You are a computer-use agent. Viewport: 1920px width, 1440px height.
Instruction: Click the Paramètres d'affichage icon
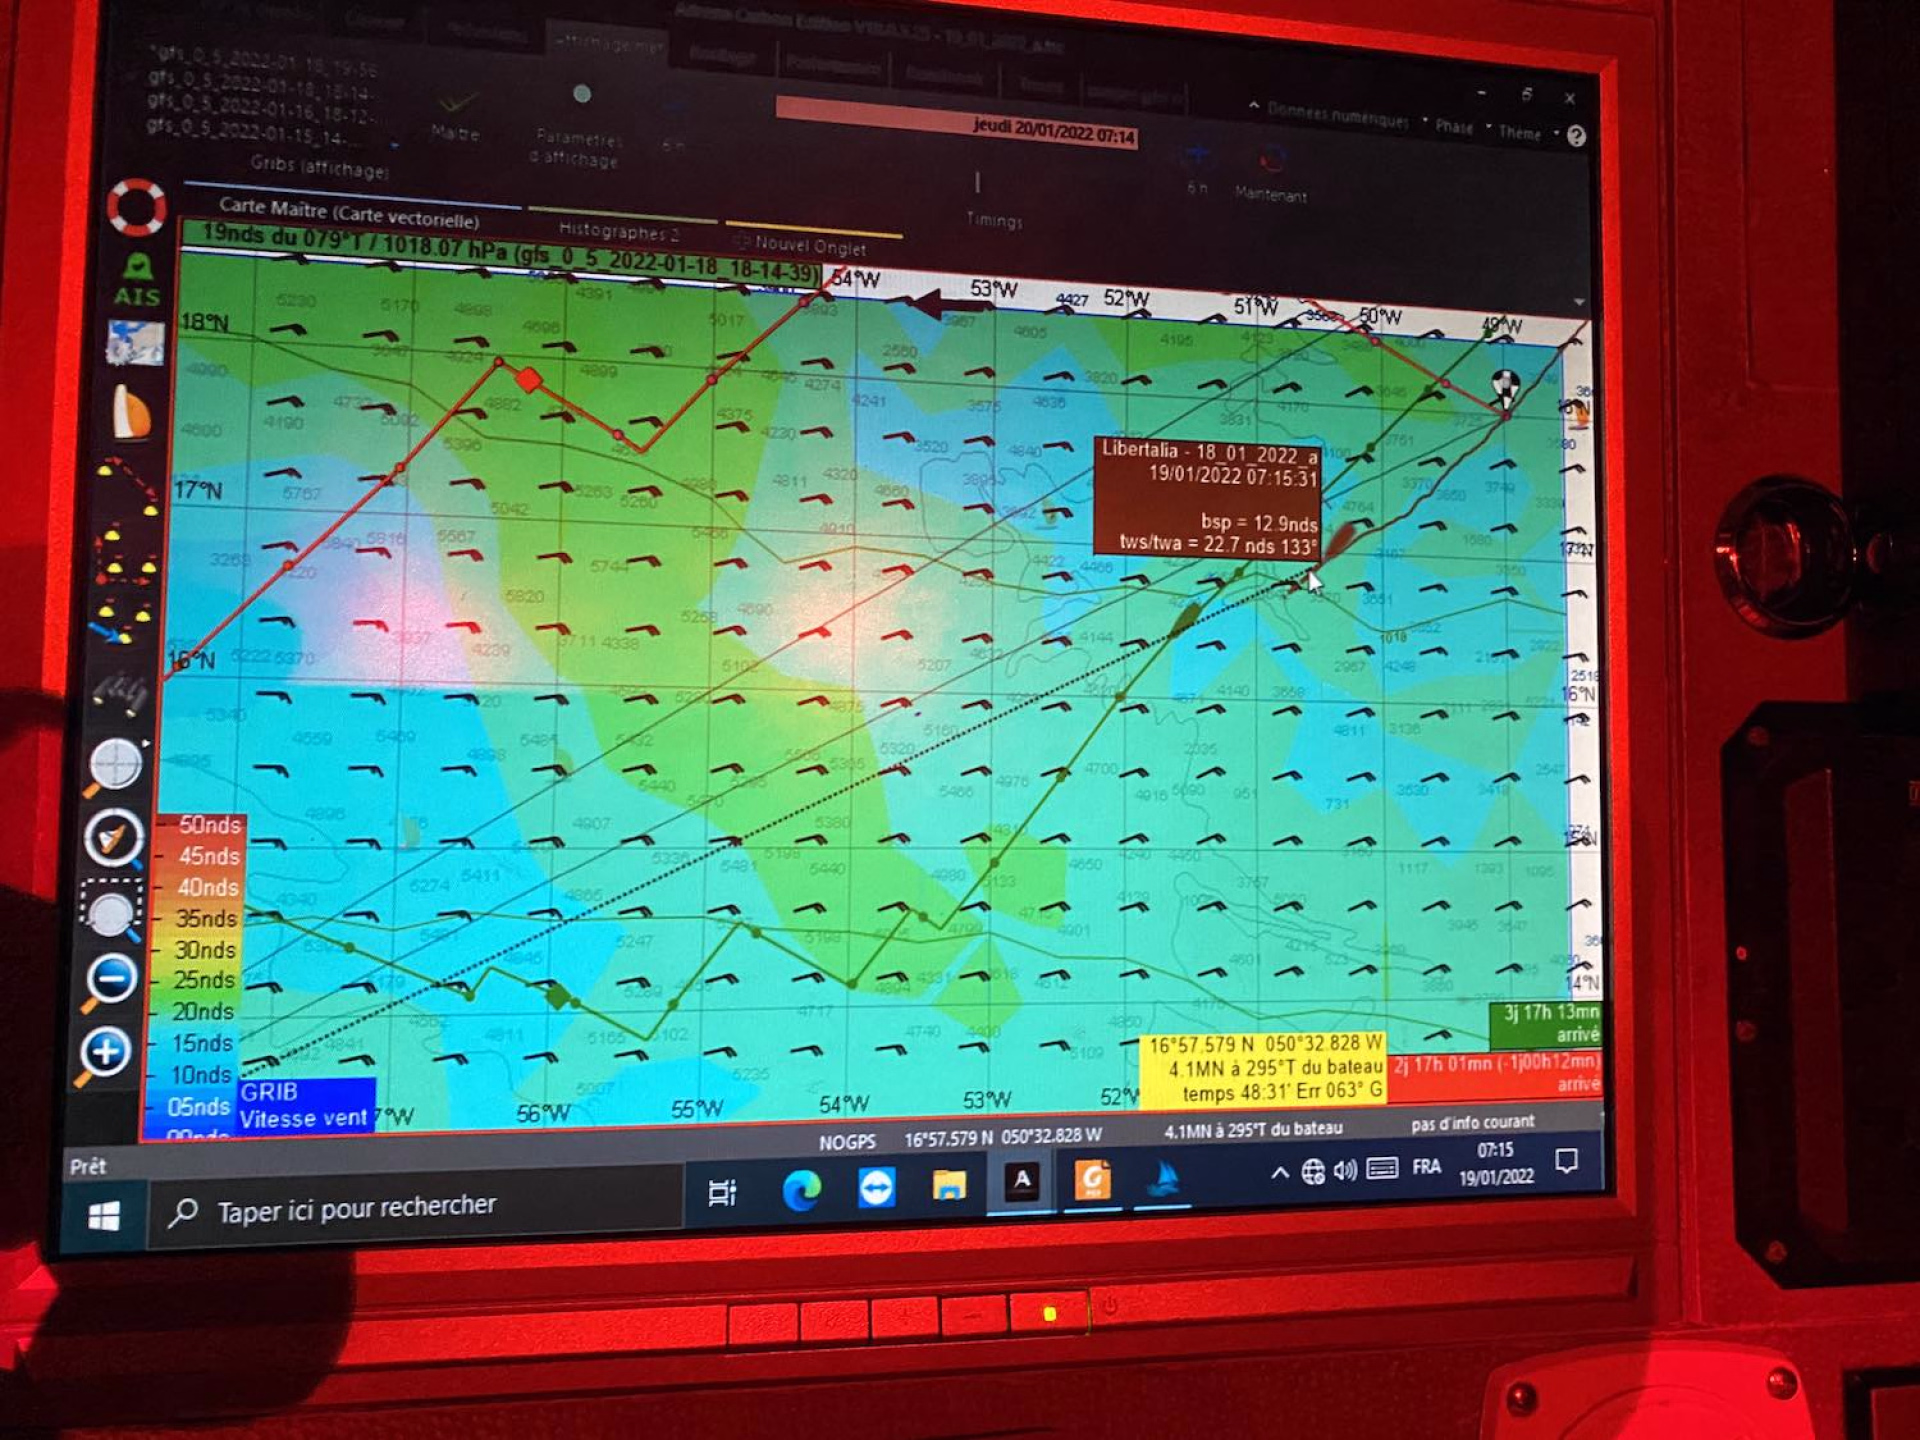(581, 95)
